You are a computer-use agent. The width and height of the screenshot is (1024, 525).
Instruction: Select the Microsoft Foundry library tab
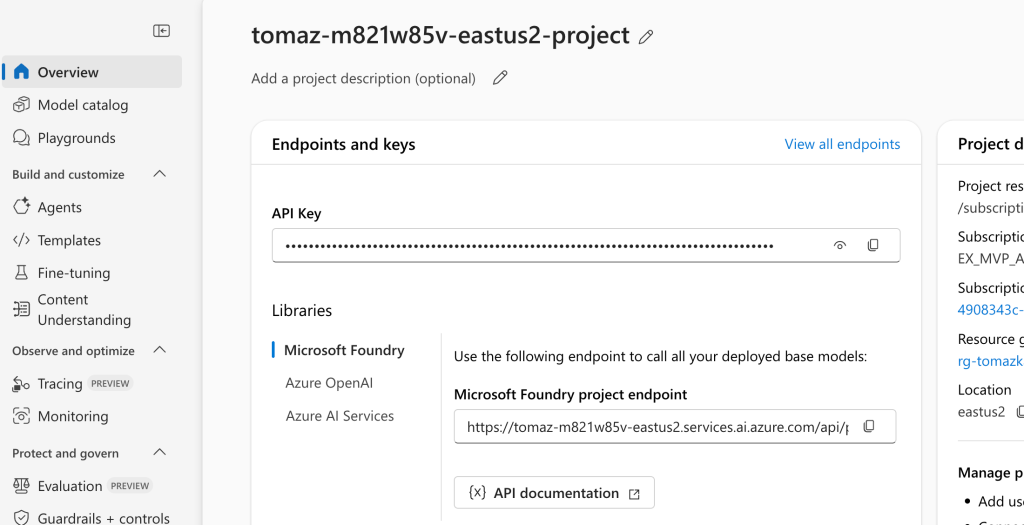tap(344, 350)
